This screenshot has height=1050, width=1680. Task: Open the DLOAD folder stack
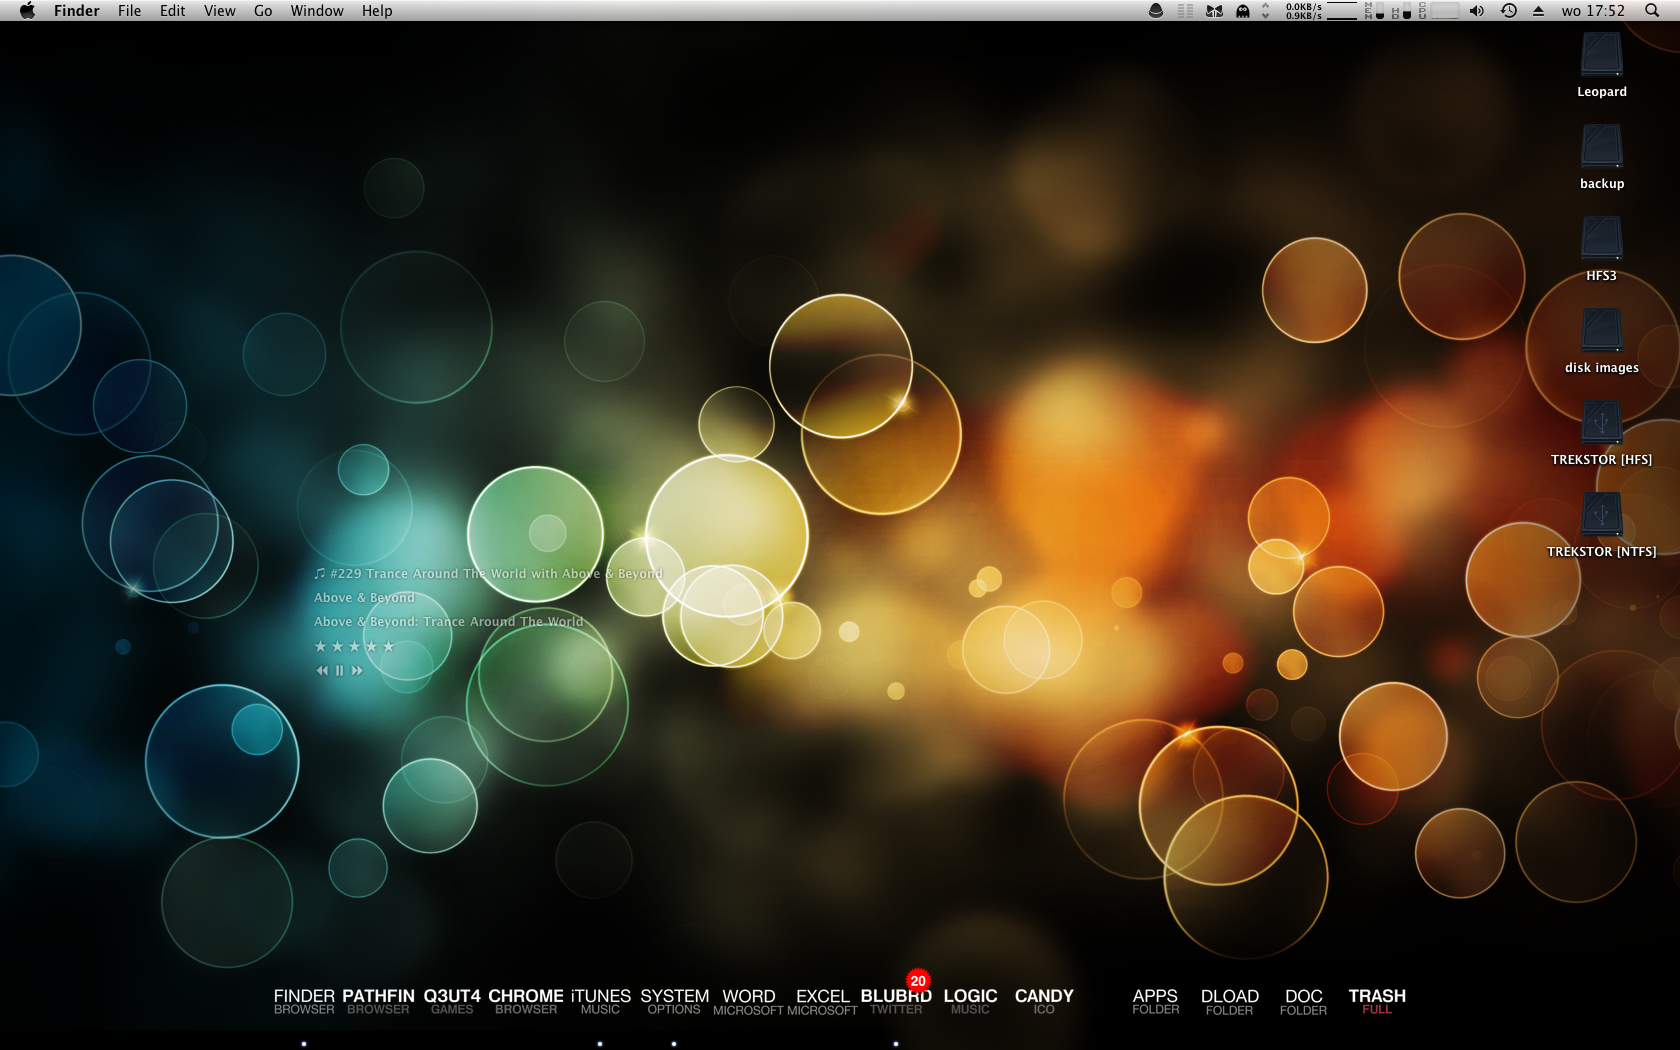[1229, 1001]
